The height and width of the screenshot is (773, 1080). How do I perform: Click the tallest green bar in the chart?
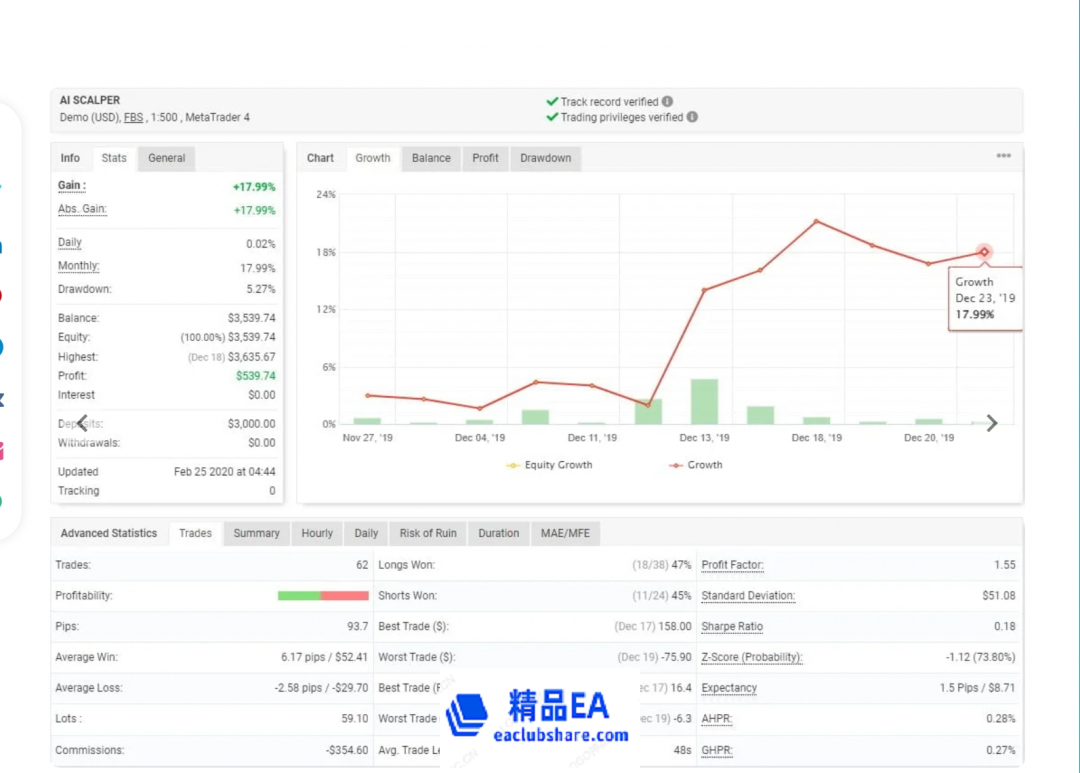[704, 402]
